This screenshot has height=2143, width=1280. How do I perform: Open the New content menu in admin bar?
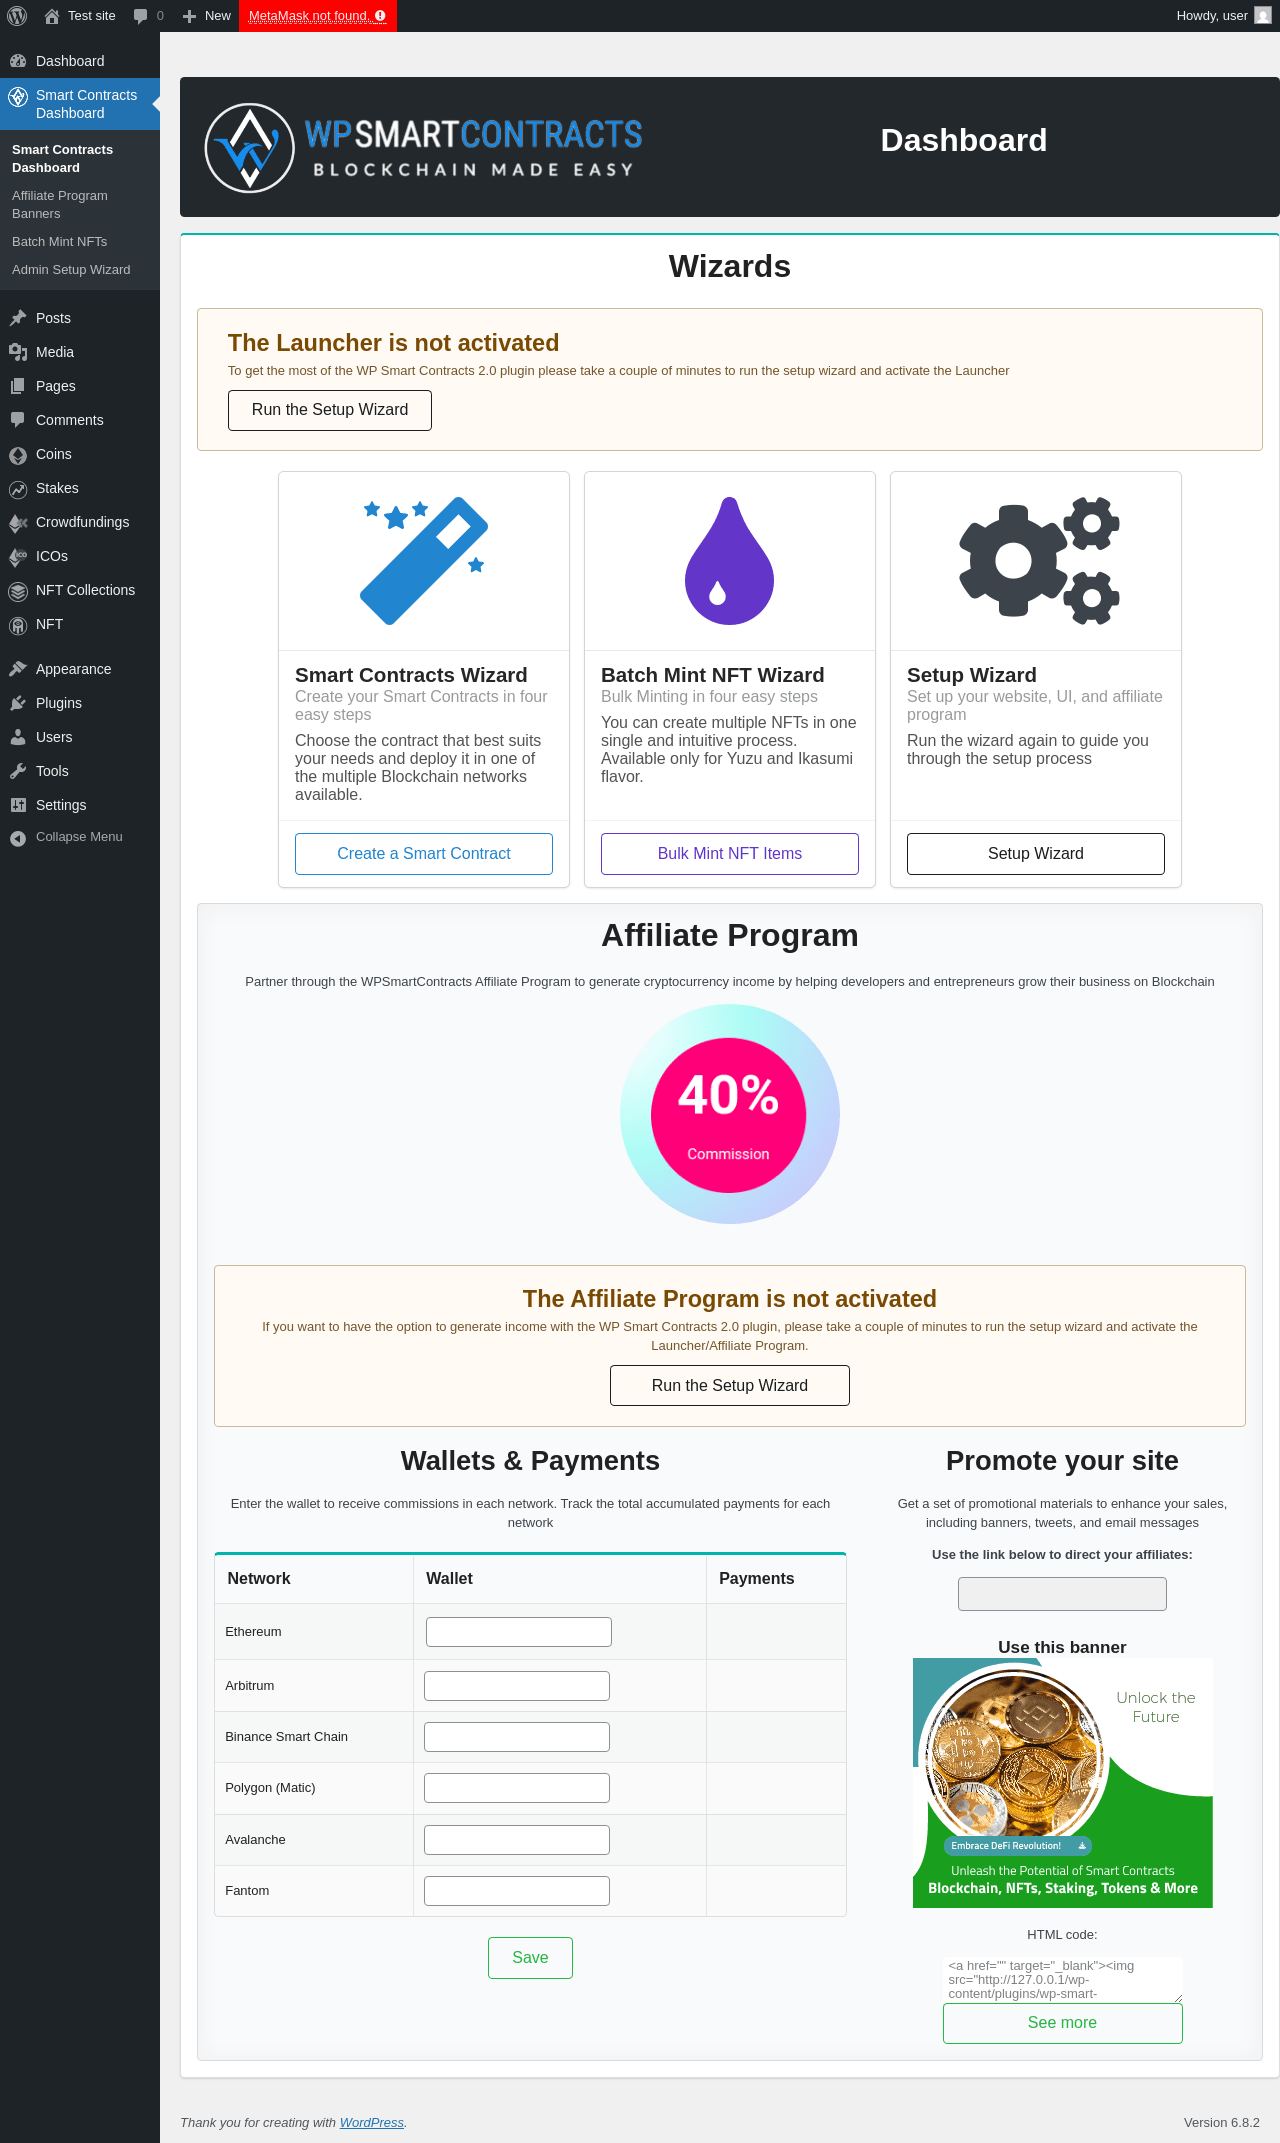(x=206, y=16)
